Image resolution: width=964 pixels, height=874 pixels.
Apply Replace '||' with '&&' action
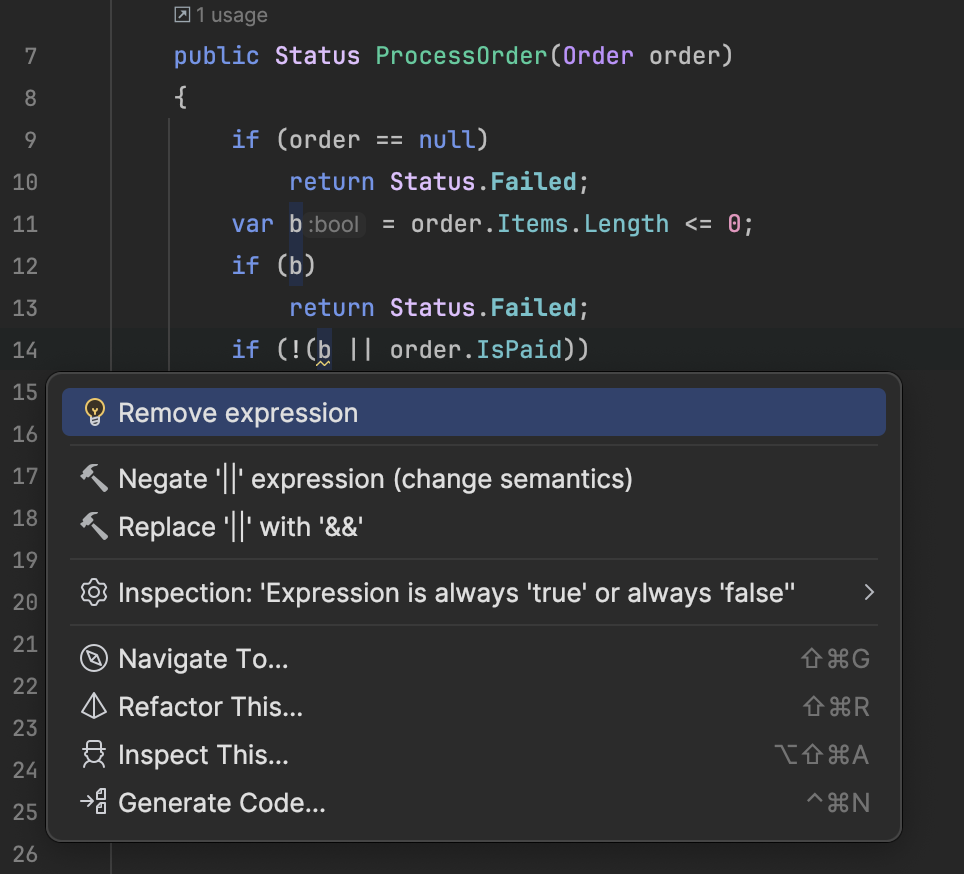(x=240, y=526)
